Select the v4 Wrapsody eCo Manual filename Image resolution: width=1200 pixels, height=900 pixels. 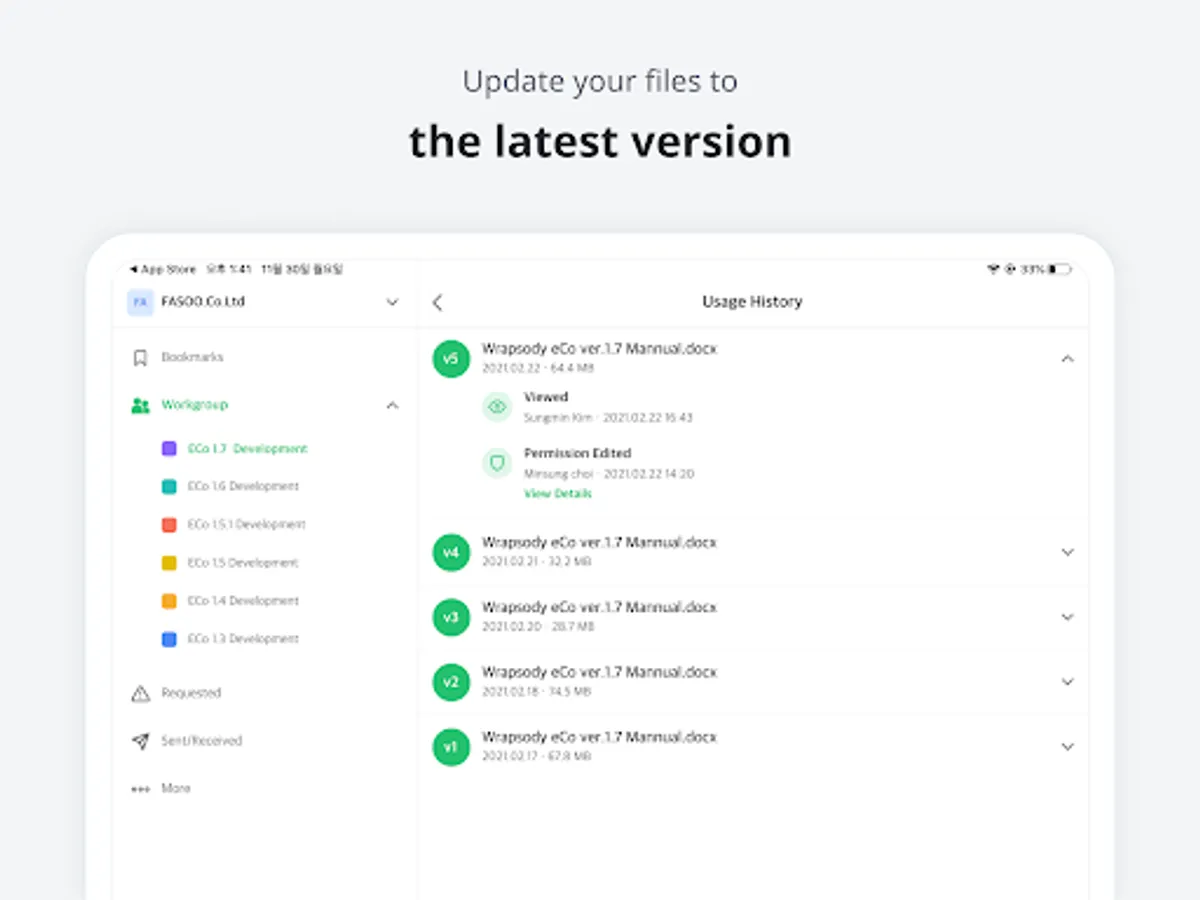[x=599, y=542]
